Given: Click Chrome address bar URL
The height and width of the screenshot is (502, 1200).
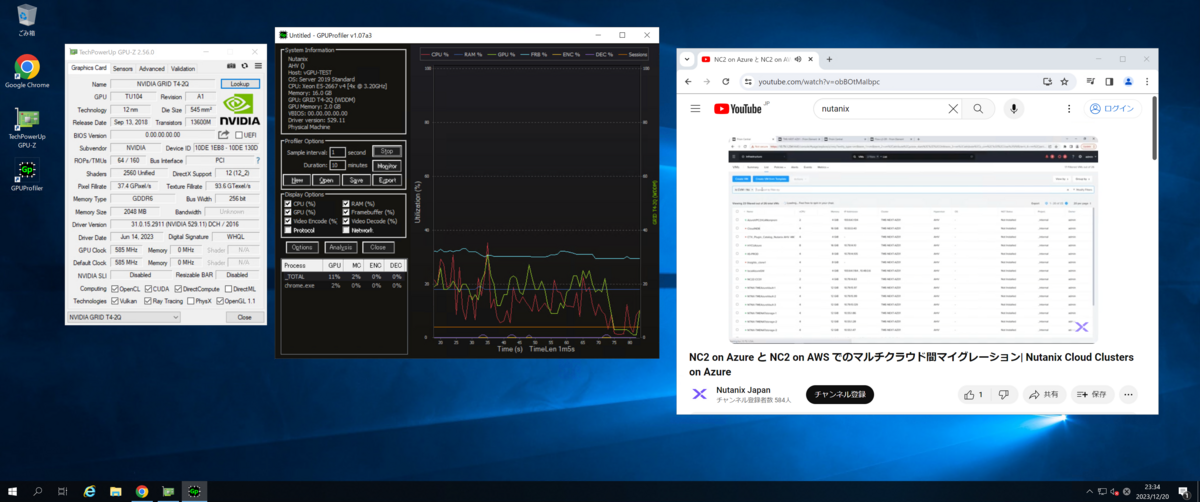Looking at the screenshot, I should pos(820,82).
